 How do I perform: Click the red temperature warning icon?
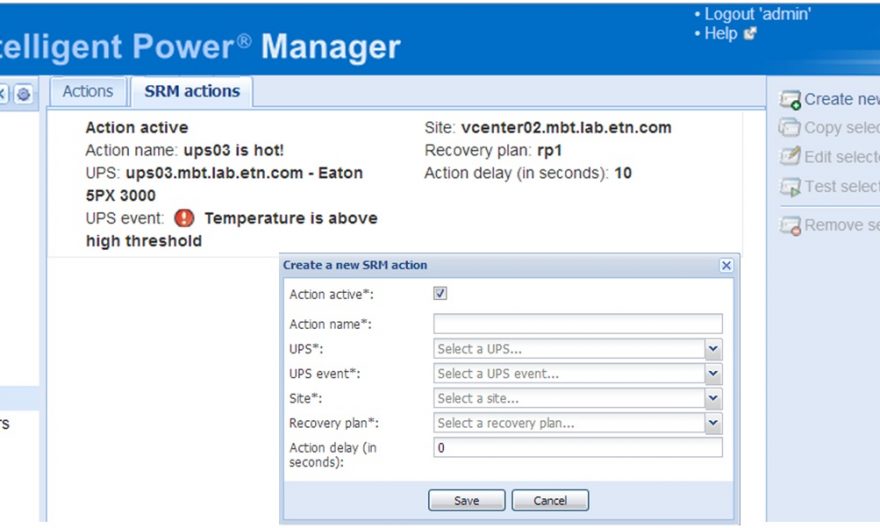[x=184, y=218]
